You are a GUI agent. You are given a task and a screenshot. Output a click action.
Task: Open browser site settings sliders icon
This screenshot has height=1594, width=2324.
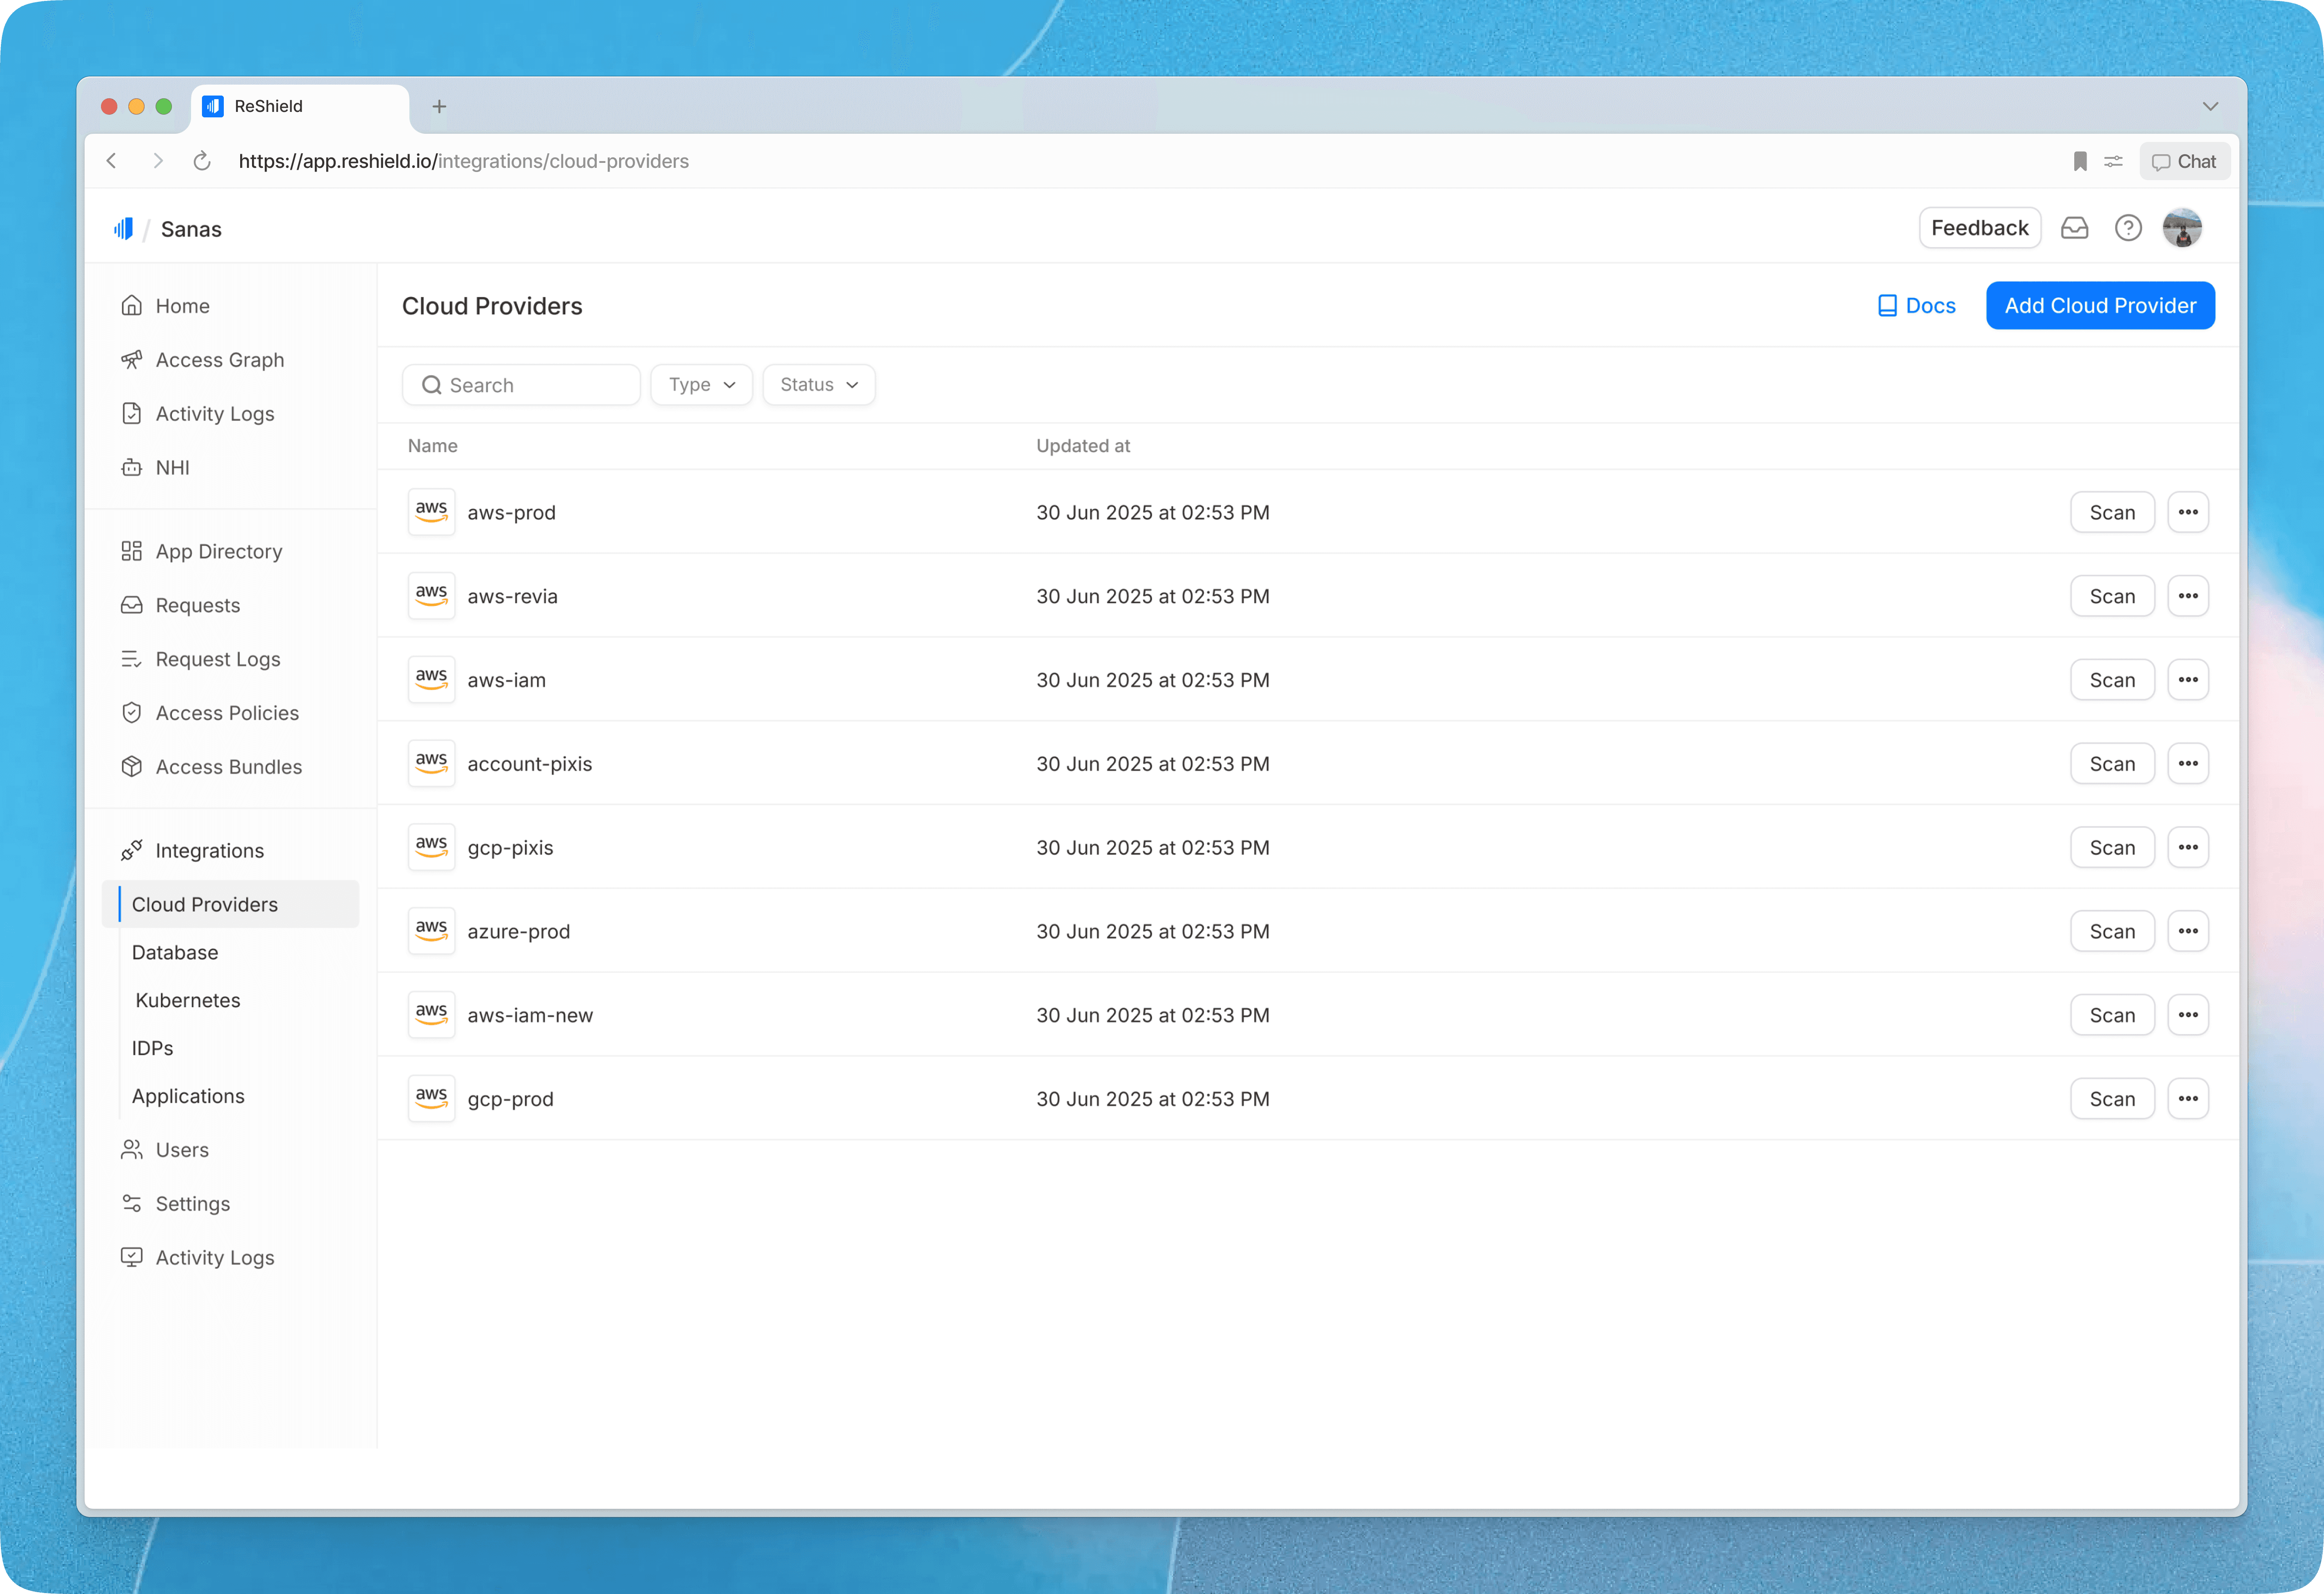2113,161
